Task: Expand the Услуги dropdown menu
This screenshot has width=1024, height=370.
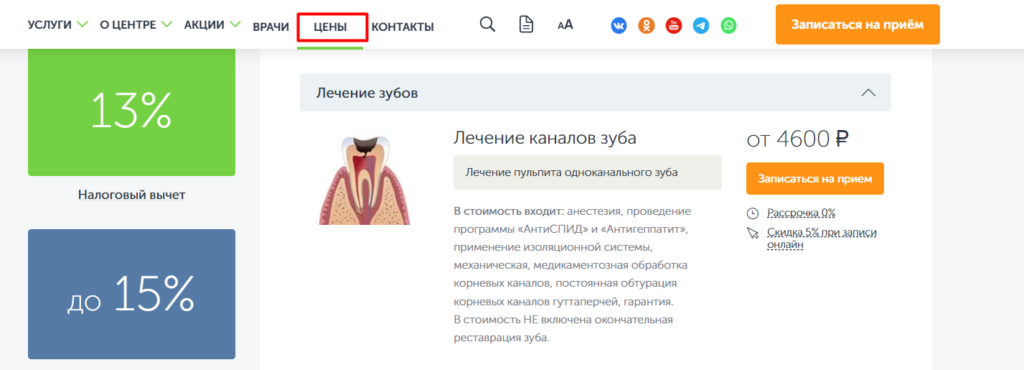Action: pos(57,25)
